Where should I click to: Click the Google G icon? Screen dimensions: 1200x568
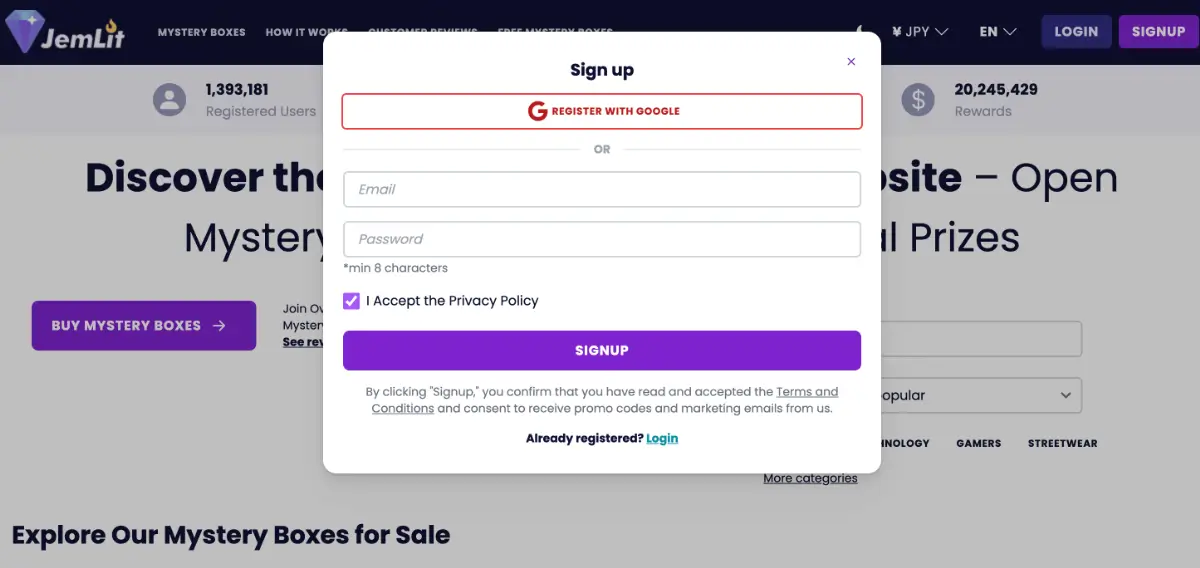coord(538,111)
